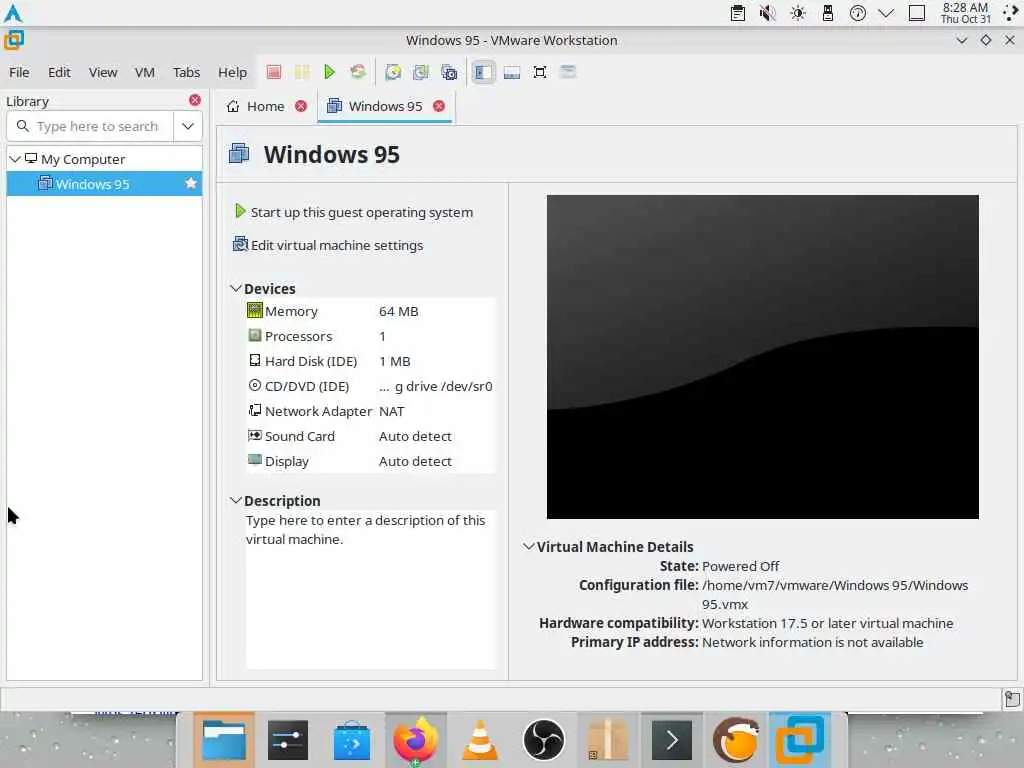Click the Show Desktop tray icon

(917, 13)
